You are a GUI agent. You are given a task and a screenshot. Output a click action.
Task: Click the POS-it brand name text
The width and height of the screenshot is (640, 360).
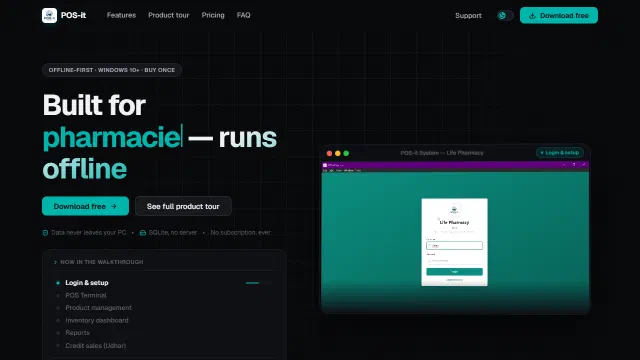pyautogui.click(x=73, y=16)
